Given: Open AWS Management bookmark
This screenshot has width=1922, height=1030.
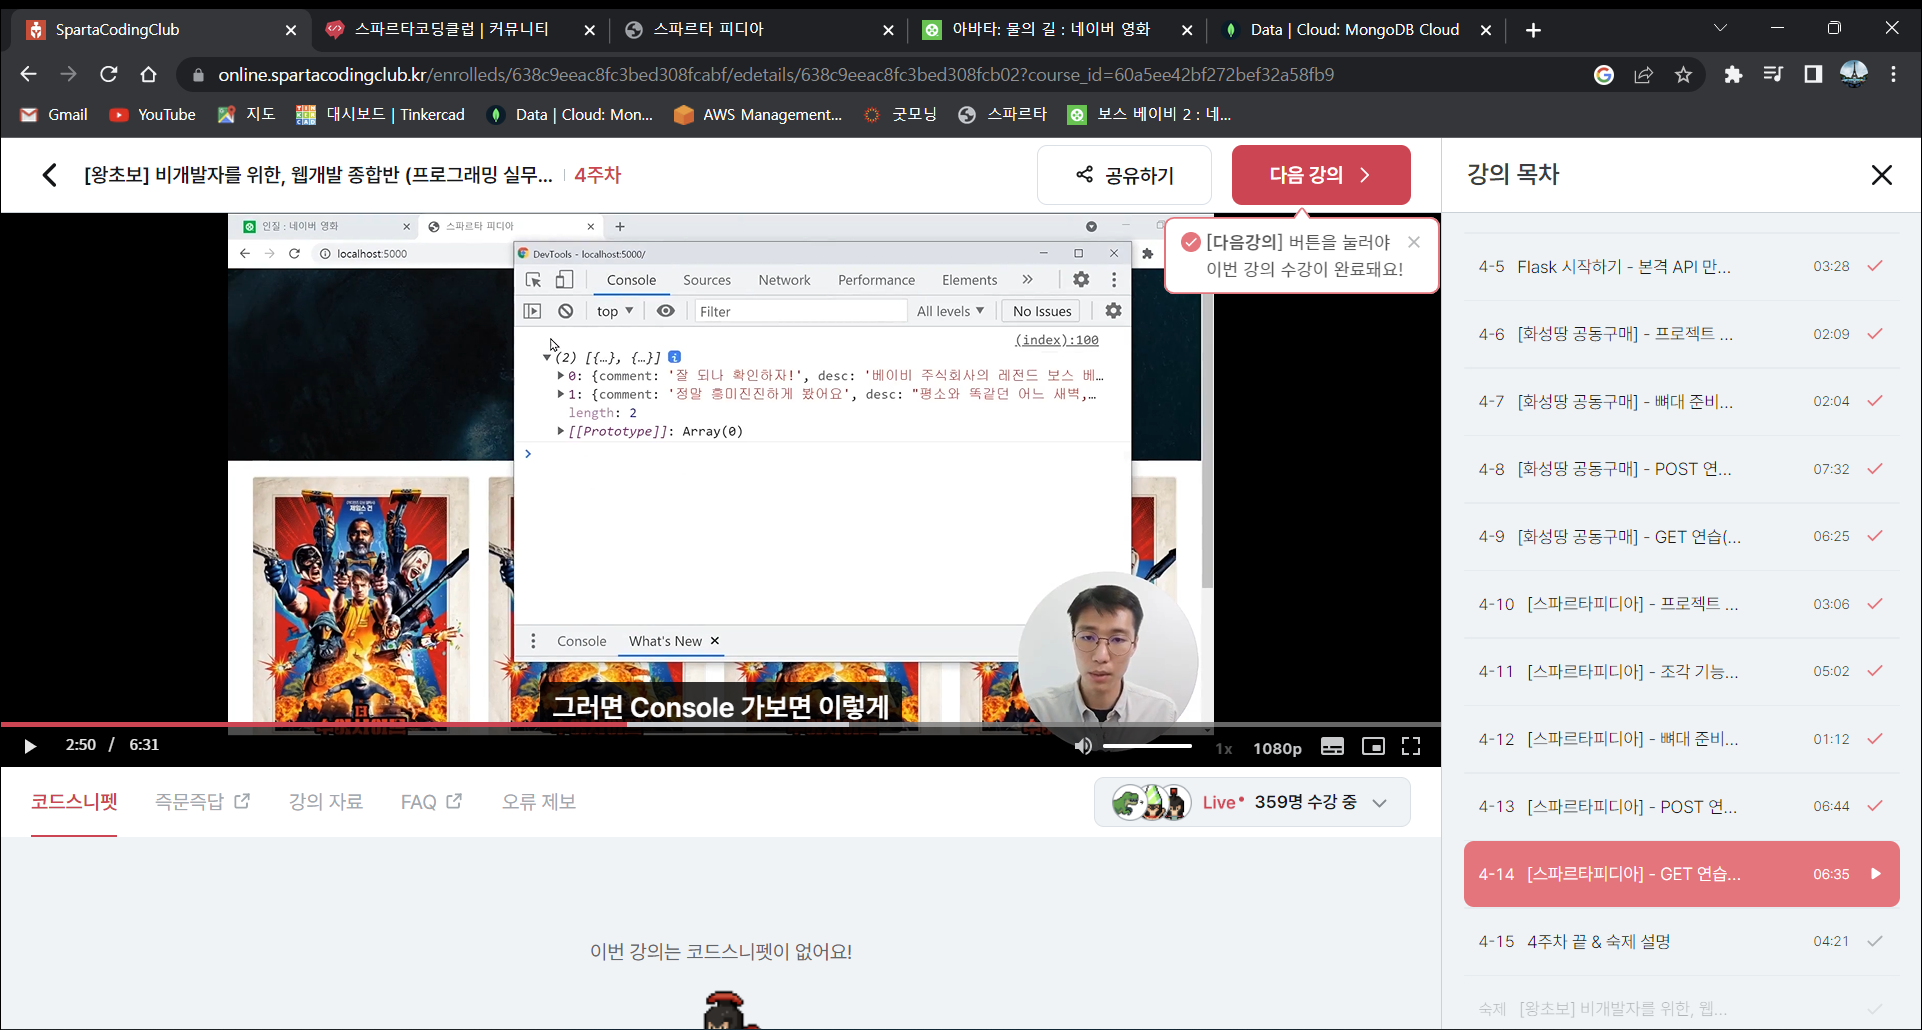Looking at the screenshot, I should click(757, 114).
